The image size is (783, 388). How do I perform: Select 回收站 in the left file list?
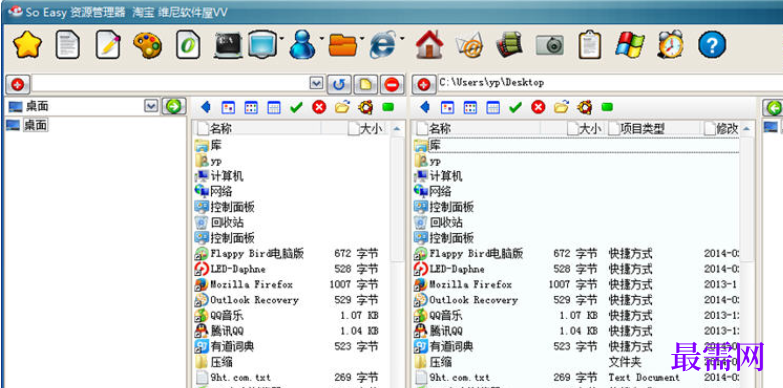(x=227, y=222)
